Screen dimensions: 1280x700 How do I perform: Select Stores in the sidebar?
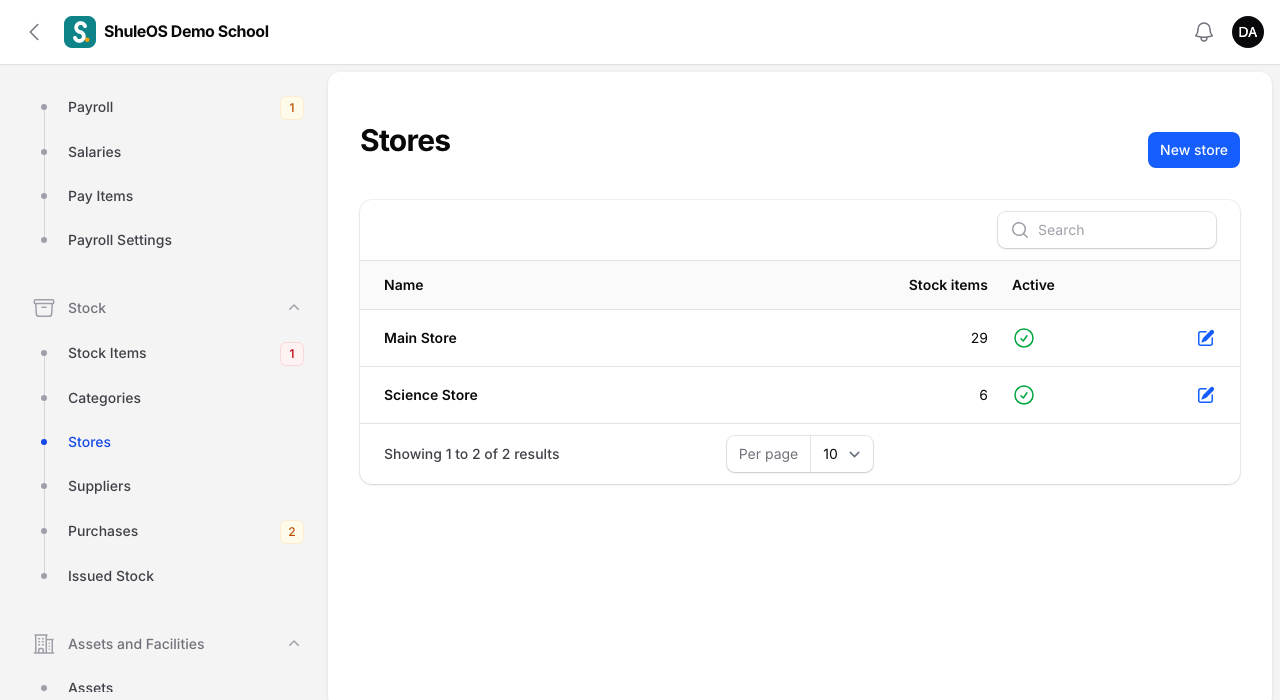(x=89, y=442)
